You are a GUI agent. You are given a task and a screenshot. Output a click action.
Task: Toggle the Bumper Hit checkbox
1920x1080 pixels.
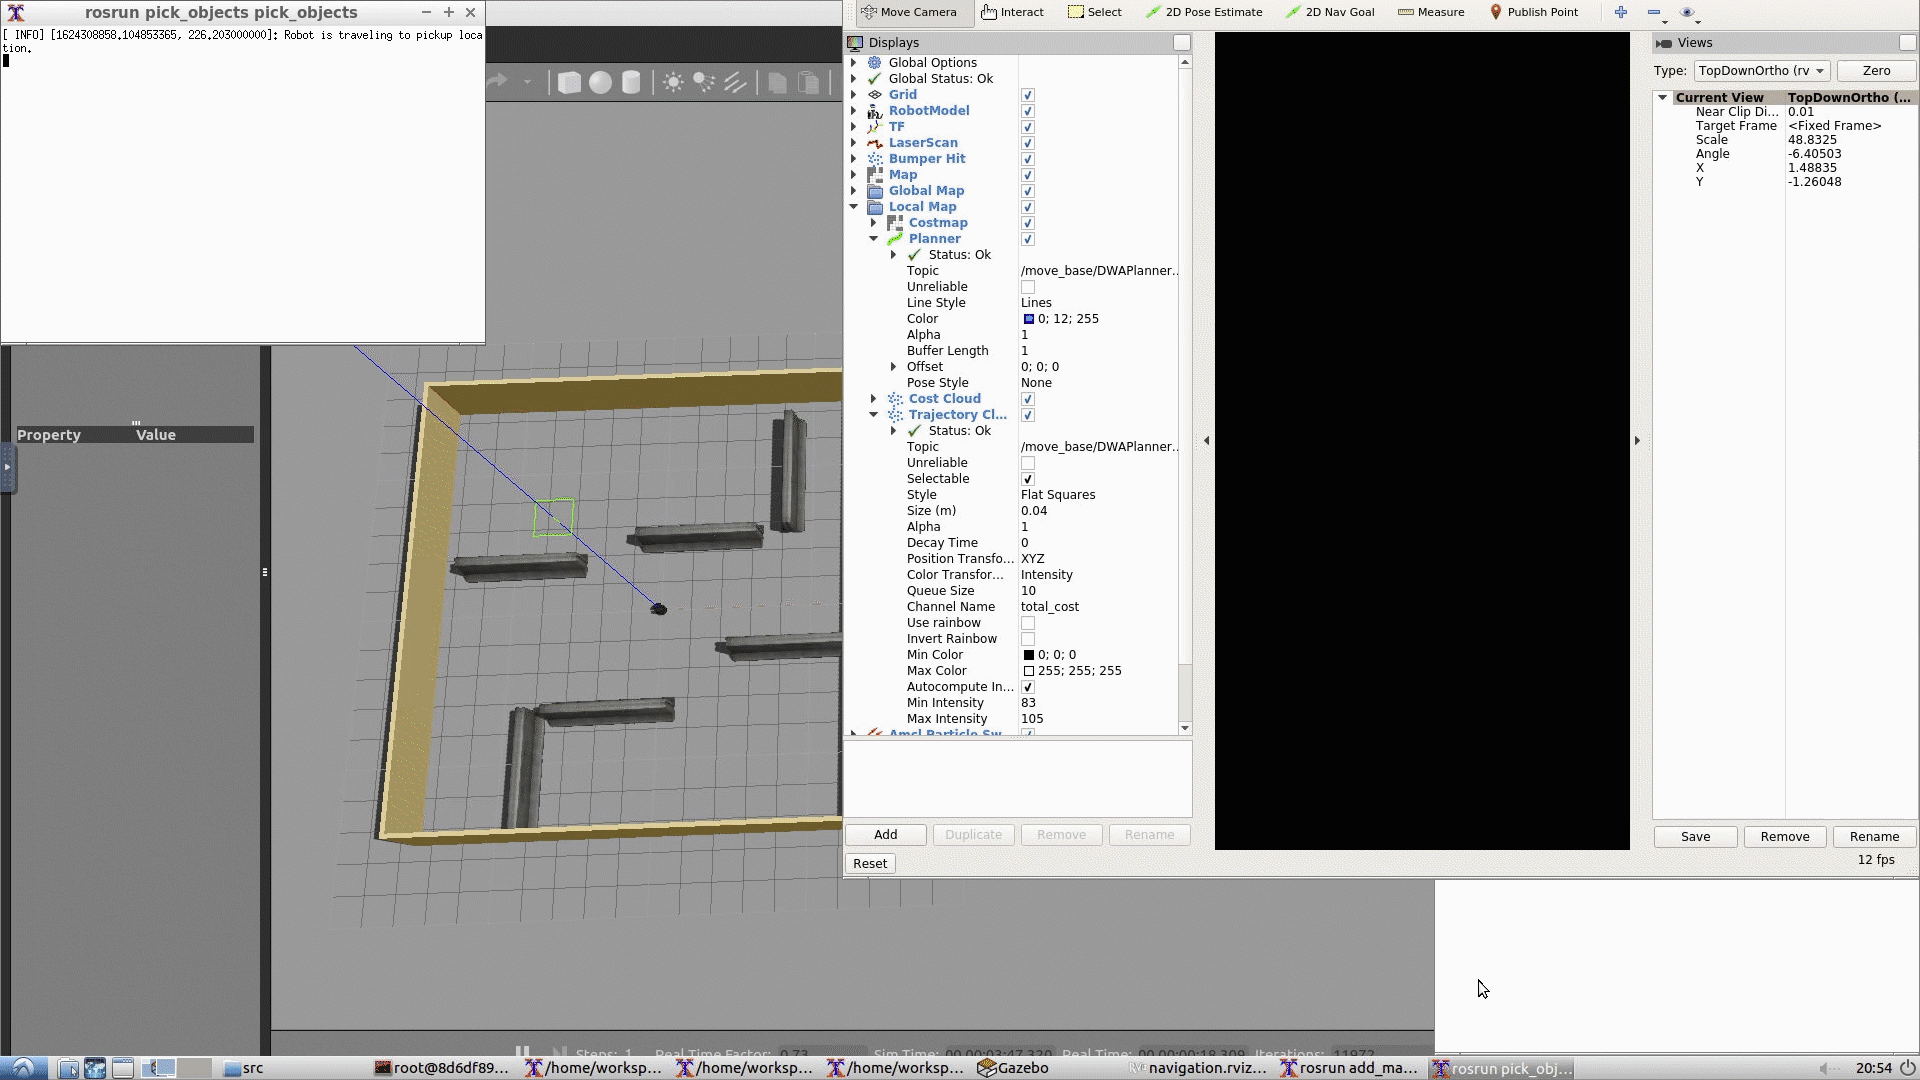pos(1027,159)
